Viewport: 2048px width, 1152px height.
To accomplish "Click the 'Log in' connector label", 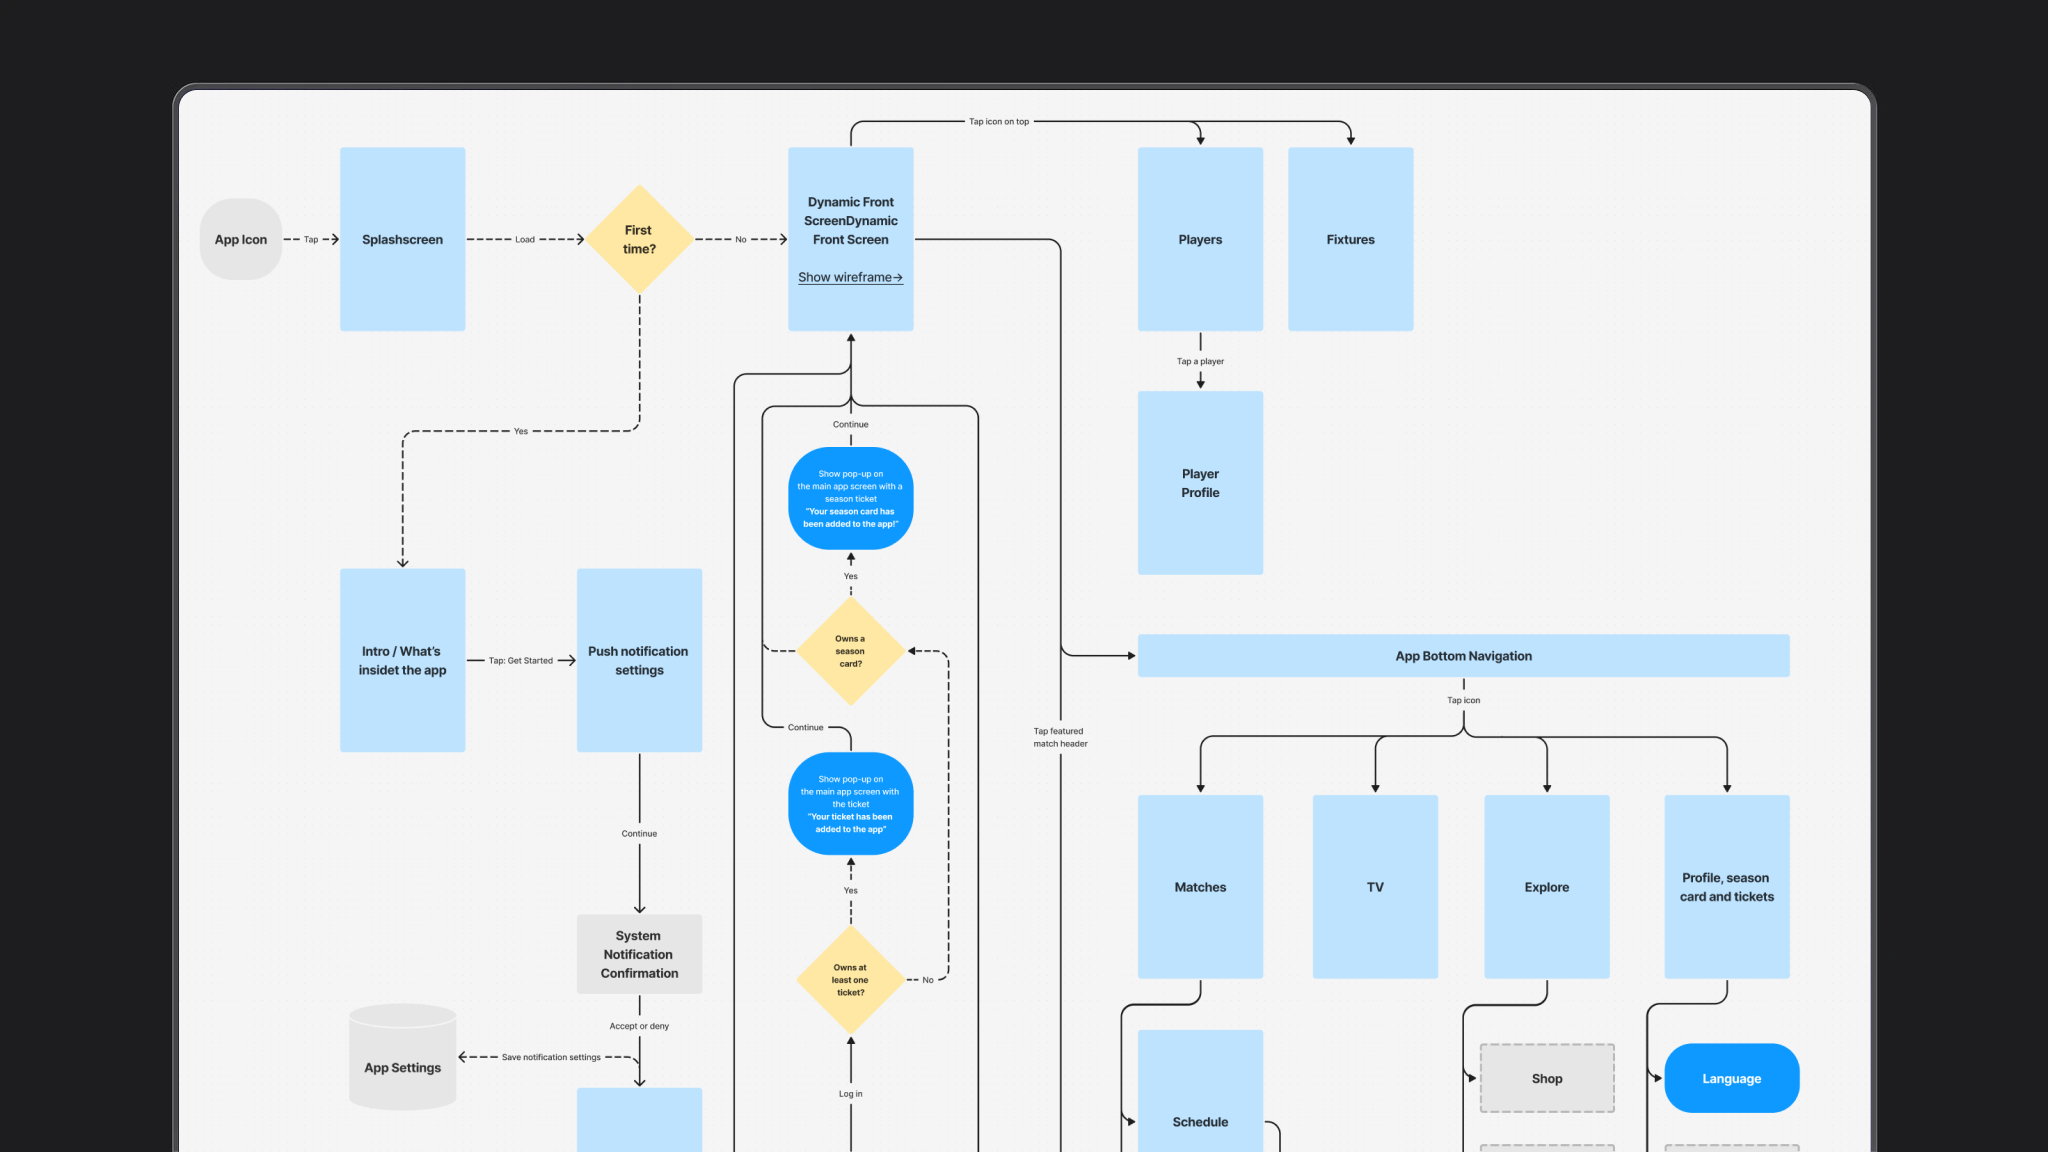I will (x=850, y=1094).
